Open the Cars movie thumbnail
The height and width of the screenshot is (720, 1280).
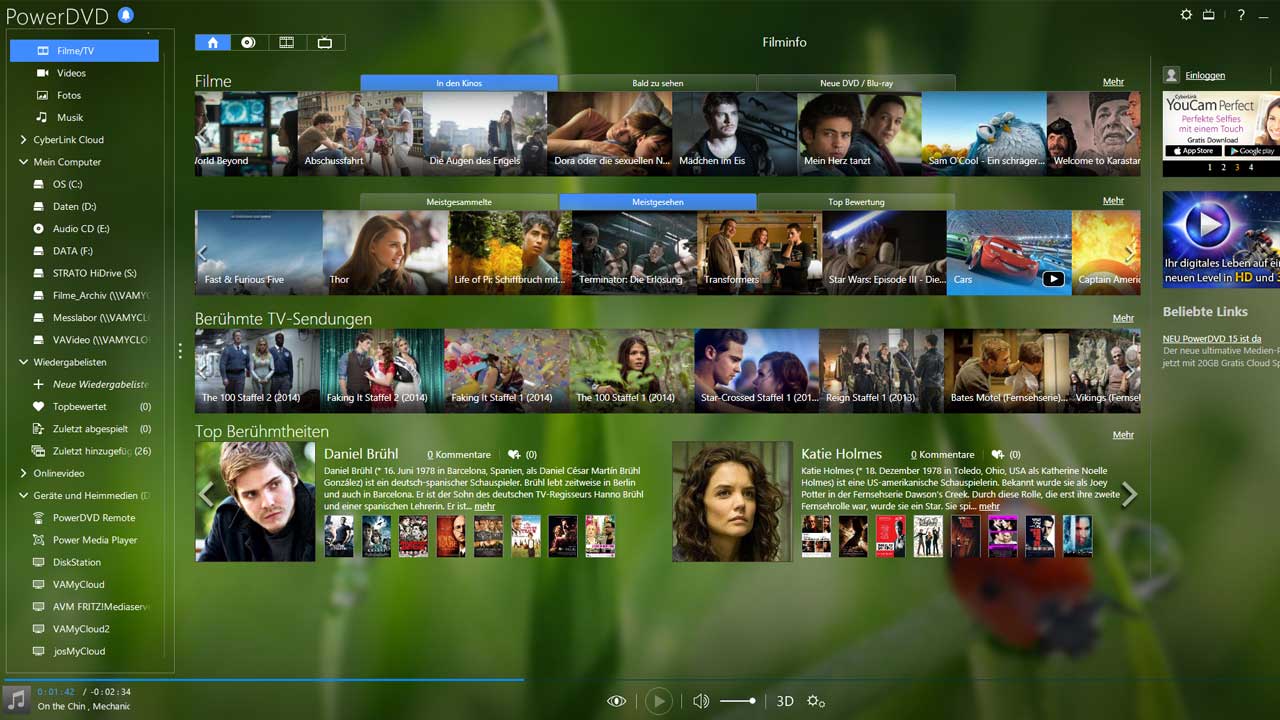1008,252
